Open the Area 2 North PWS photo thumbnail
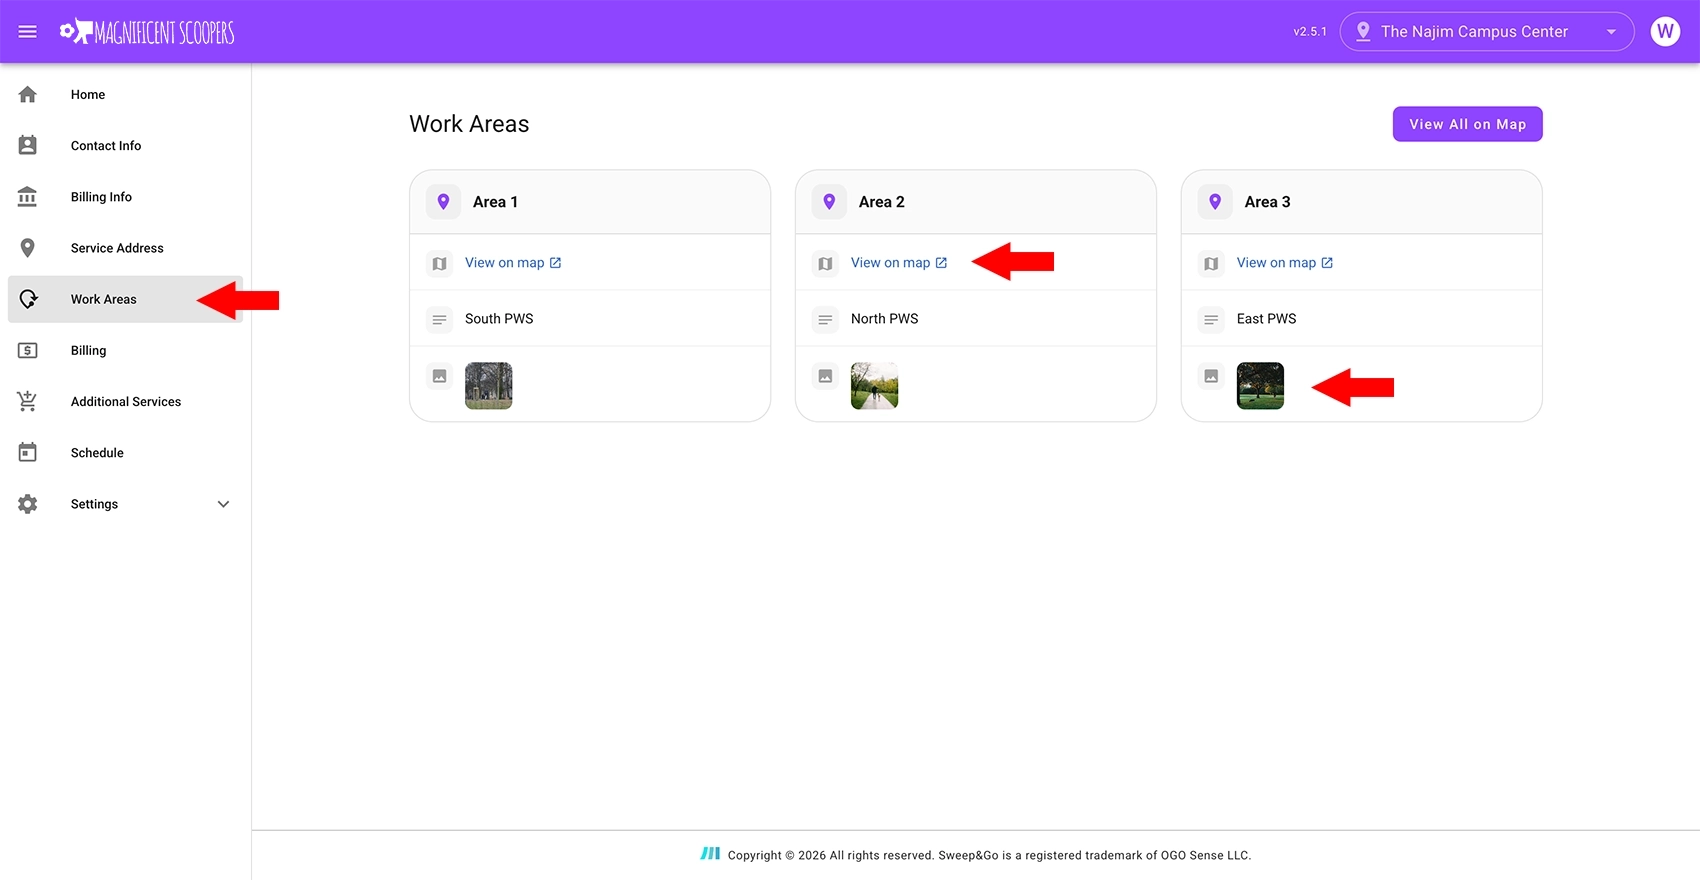Screen dimensions: 1700x880 [874, 386]
